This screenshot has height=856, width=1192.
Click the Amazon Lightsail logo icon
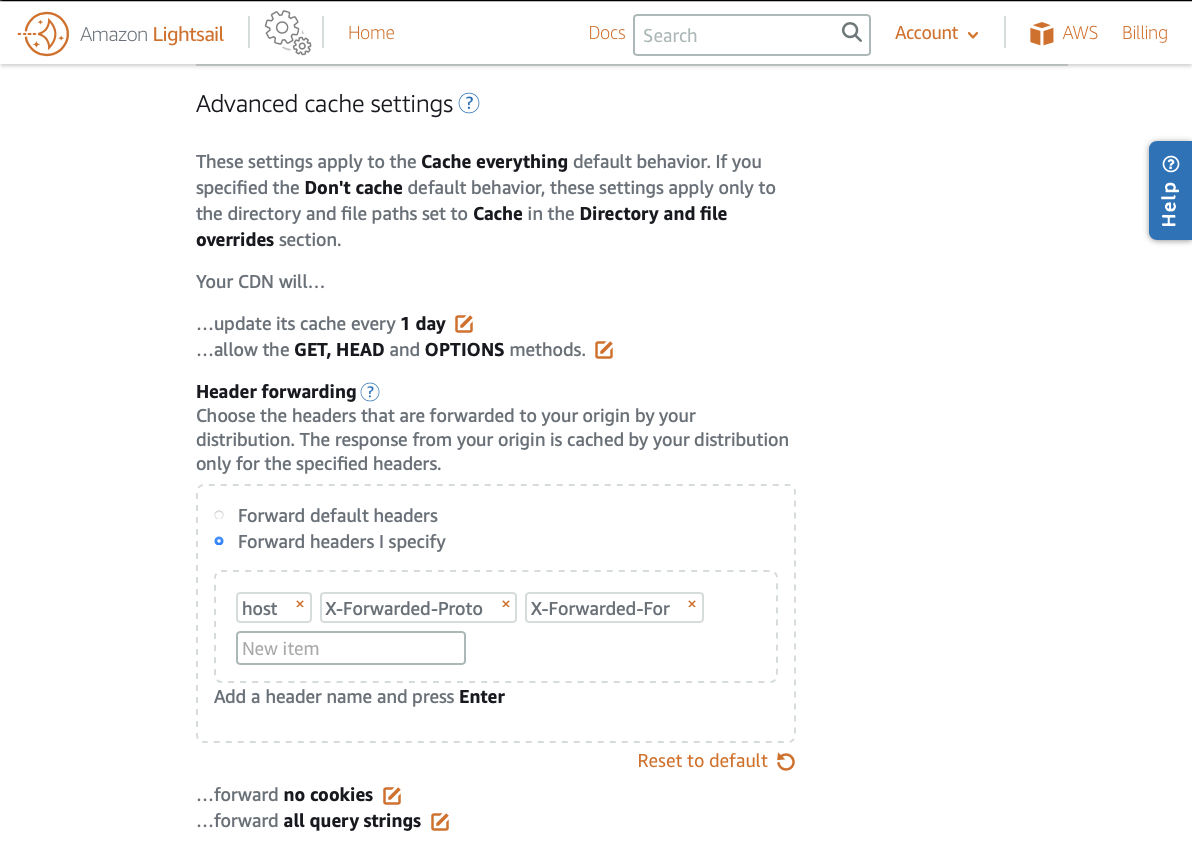44,34
